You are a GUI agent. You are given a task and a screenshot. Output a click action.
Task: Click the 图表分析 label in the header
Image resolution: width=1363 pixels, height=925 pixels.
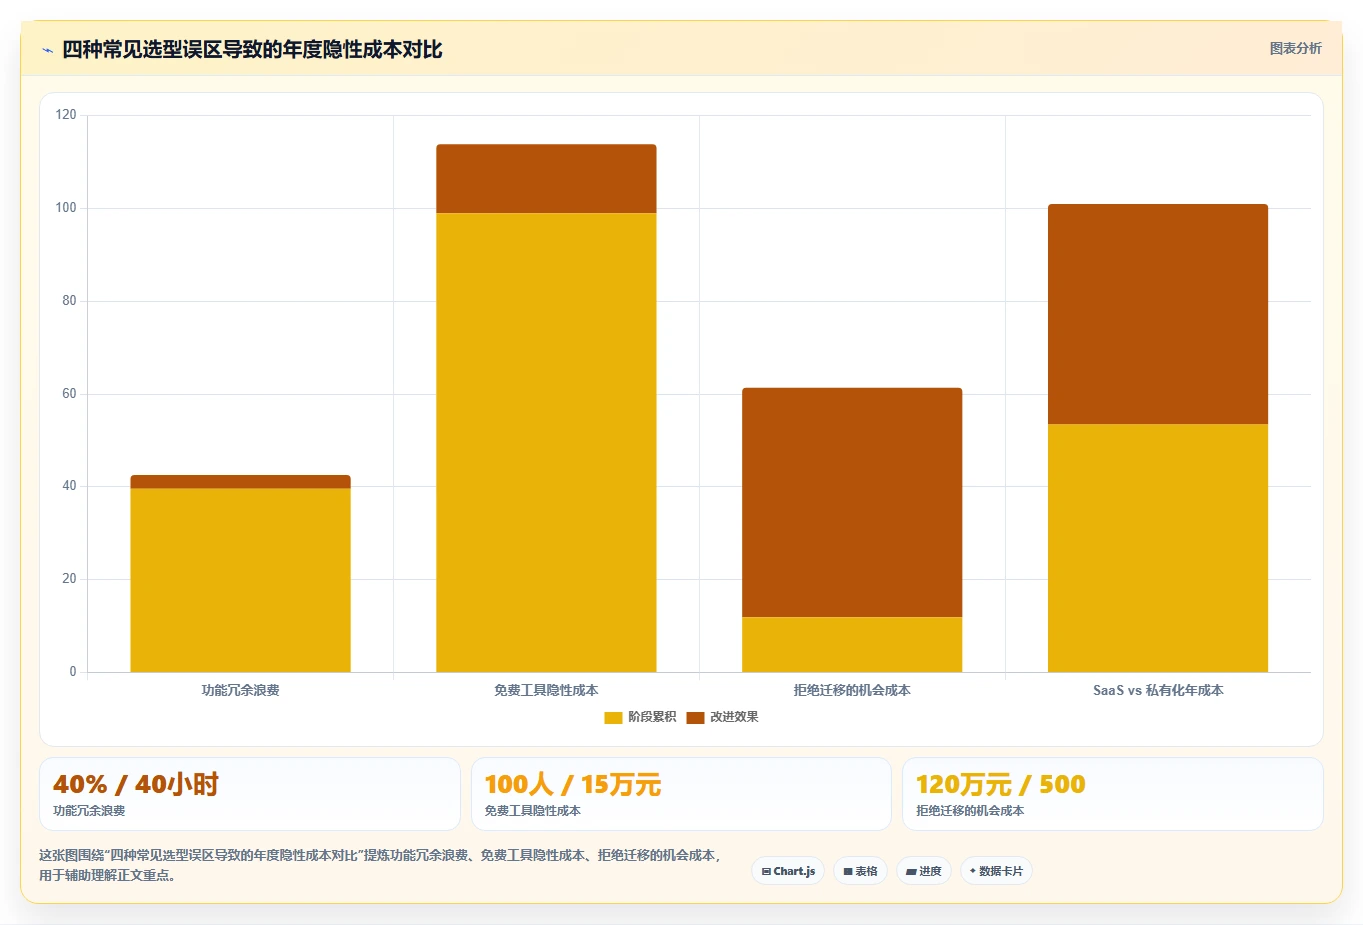[x=1295, y=48]
